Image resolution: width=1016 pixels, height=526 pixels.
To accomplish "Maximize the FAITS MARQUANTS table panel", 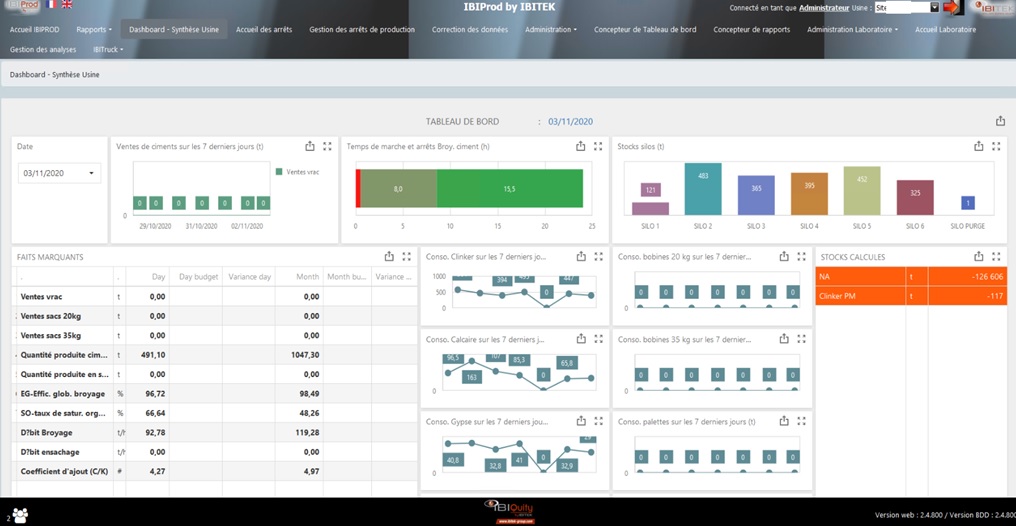I will click(406, 257).
